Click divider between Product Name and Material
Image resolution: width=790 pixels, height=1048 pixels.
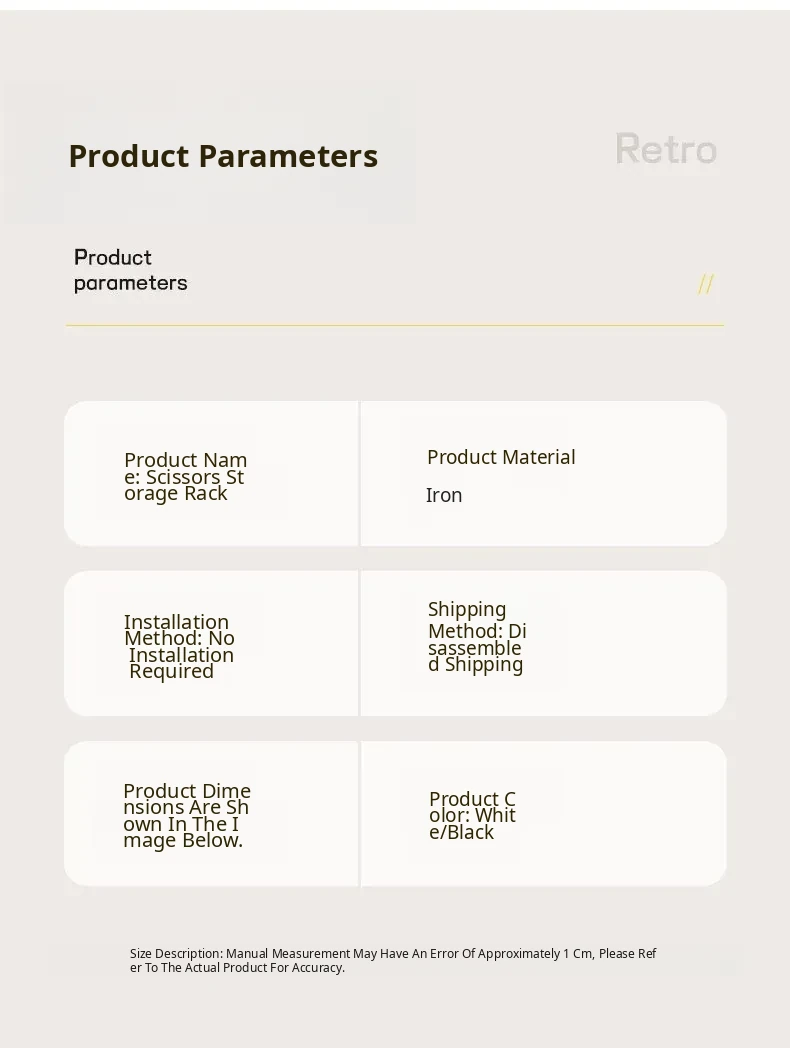(359, 474)
